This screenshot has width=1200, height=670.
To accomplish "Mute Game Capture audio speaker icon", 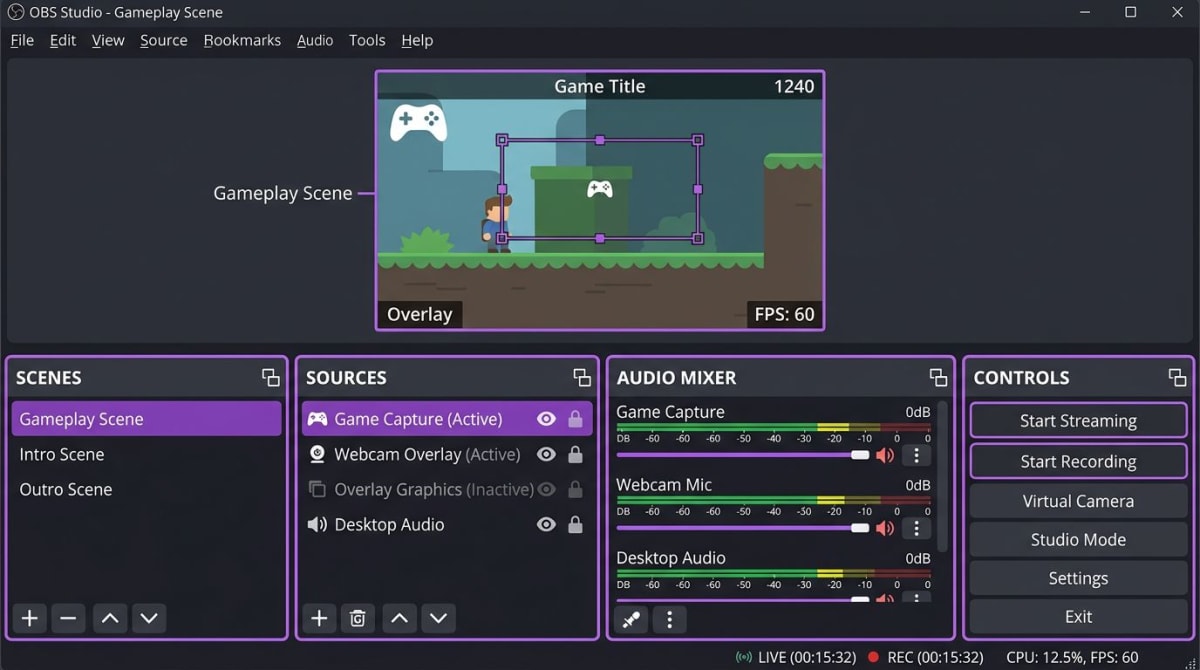I will (x=885, y=455).
